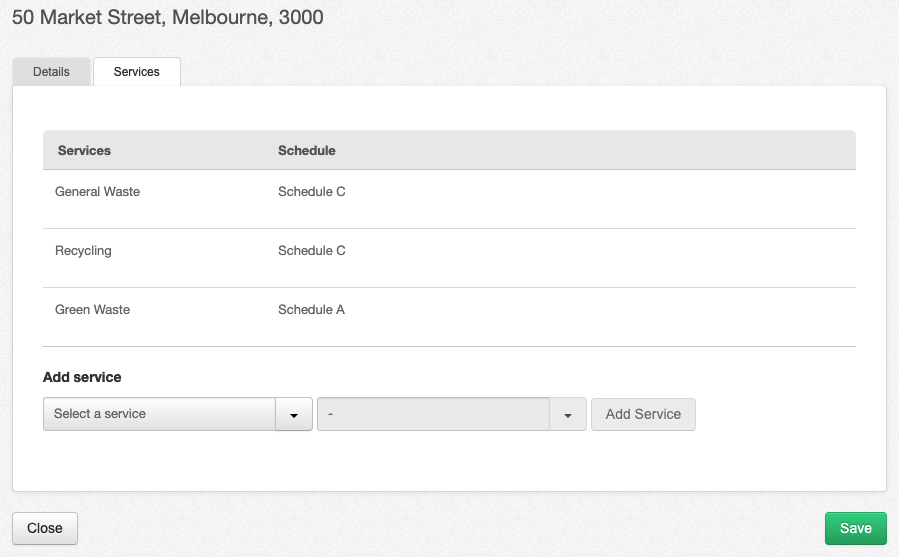Click the arrow on the schedule dropdown
This screenshot has height=557, width=899.
click(x=568, y=414)
